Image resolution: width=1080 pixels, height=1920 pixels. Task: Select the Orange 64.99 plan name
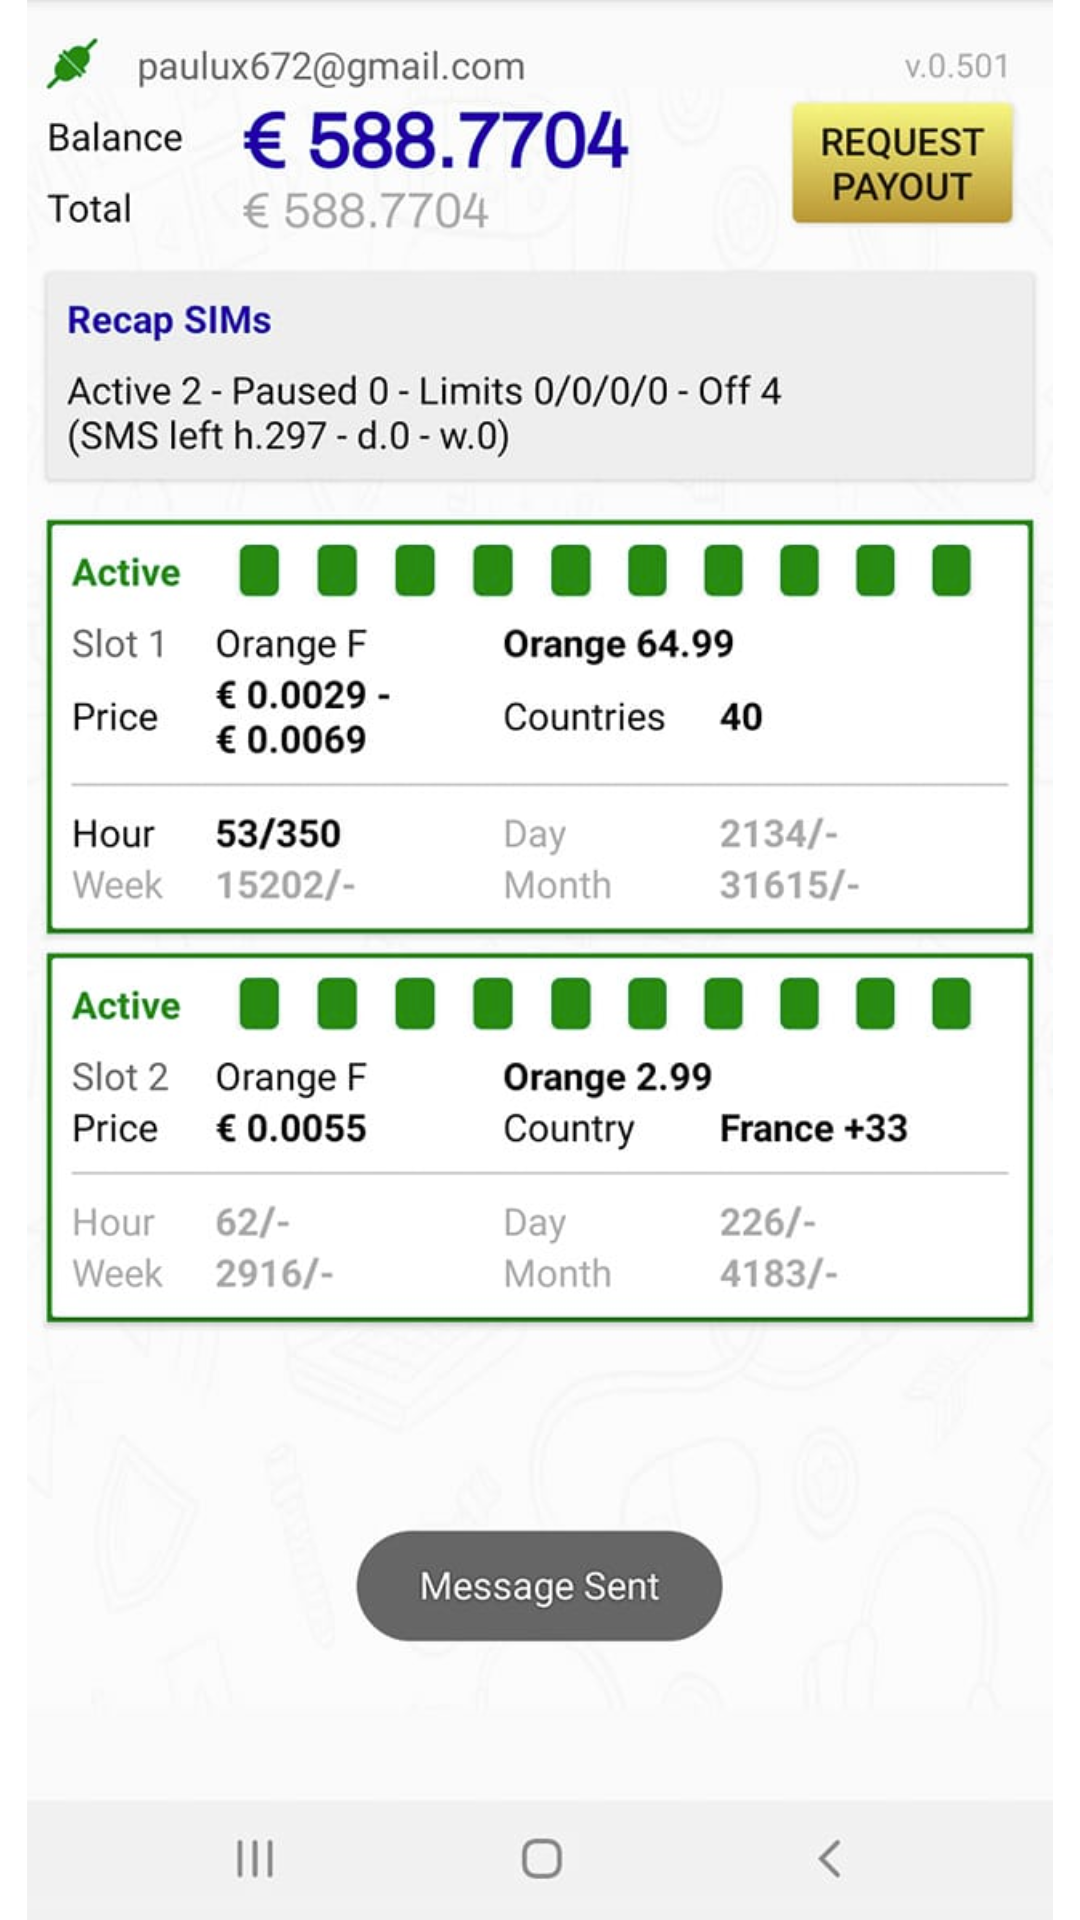pos(618,645)
